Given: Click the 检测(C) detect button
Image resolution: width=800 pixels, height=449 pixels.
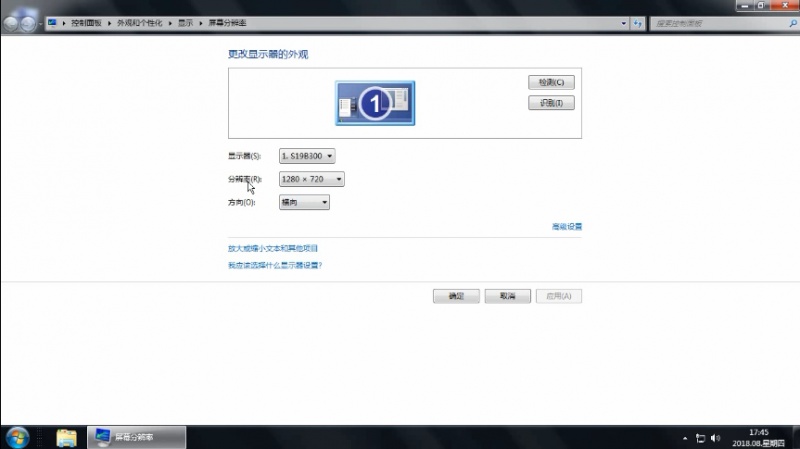Looking at the screenshot, I should (x=551, y=82).
